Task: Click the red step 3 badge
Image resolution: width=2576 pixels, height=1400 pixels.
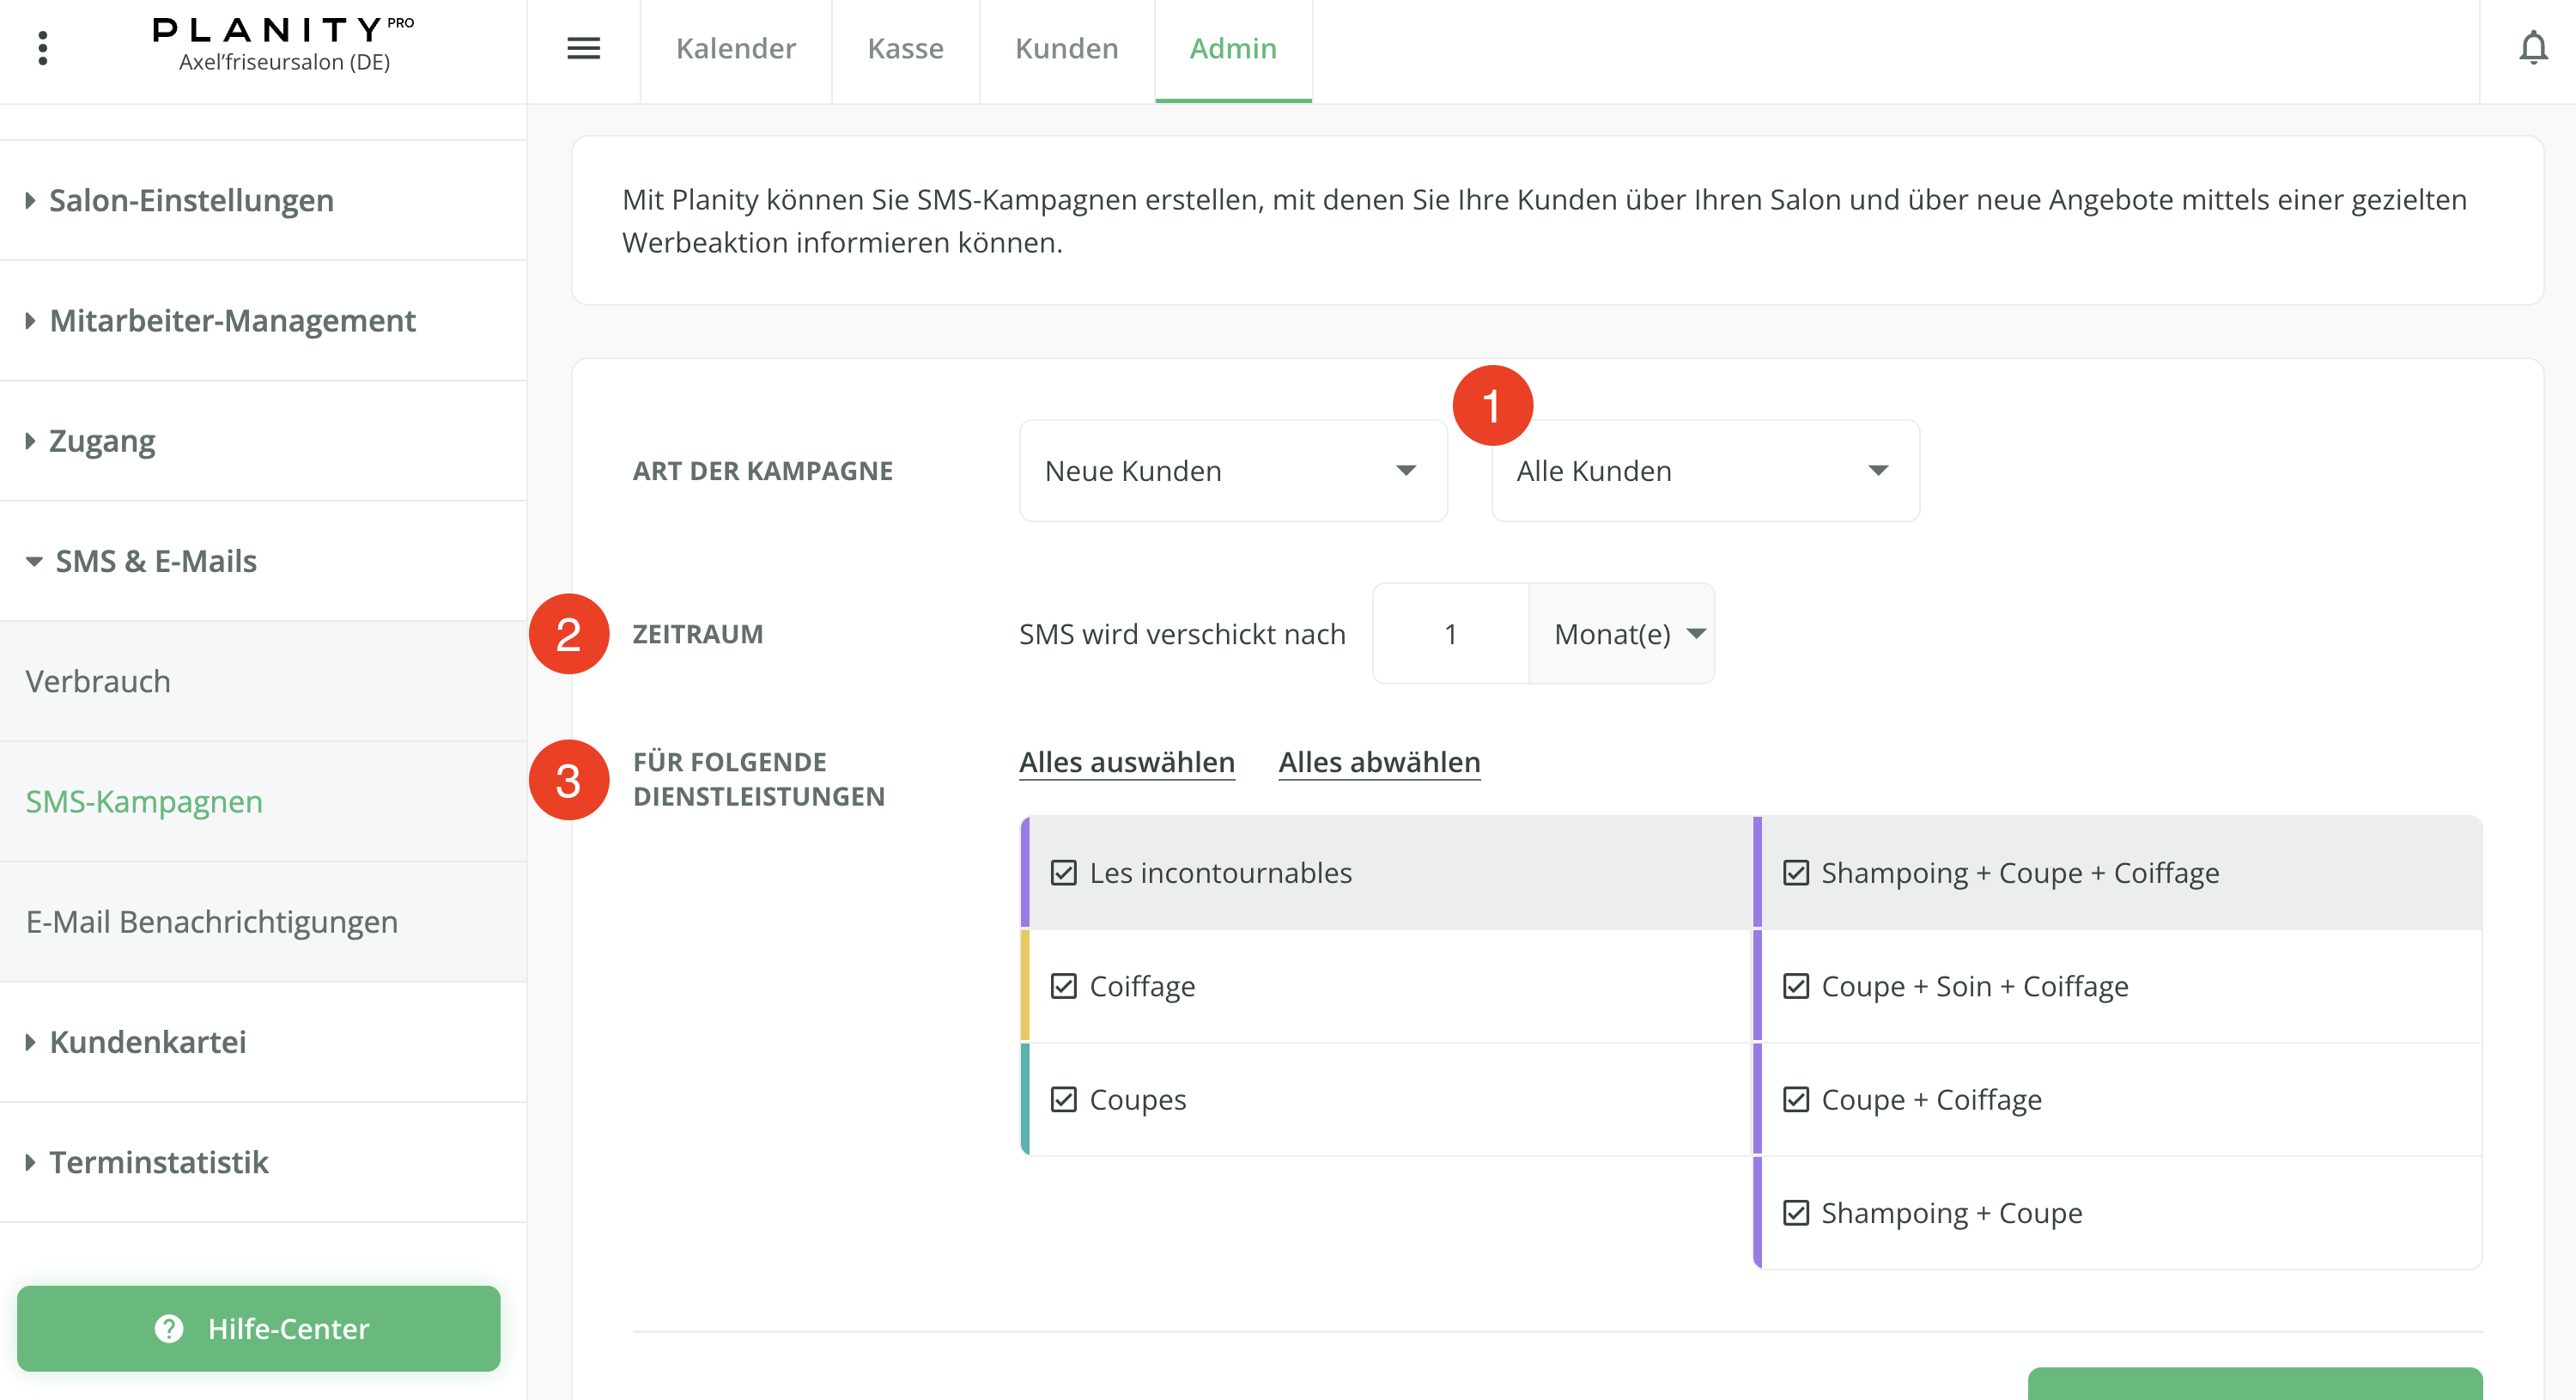Action: coord(568,780)
